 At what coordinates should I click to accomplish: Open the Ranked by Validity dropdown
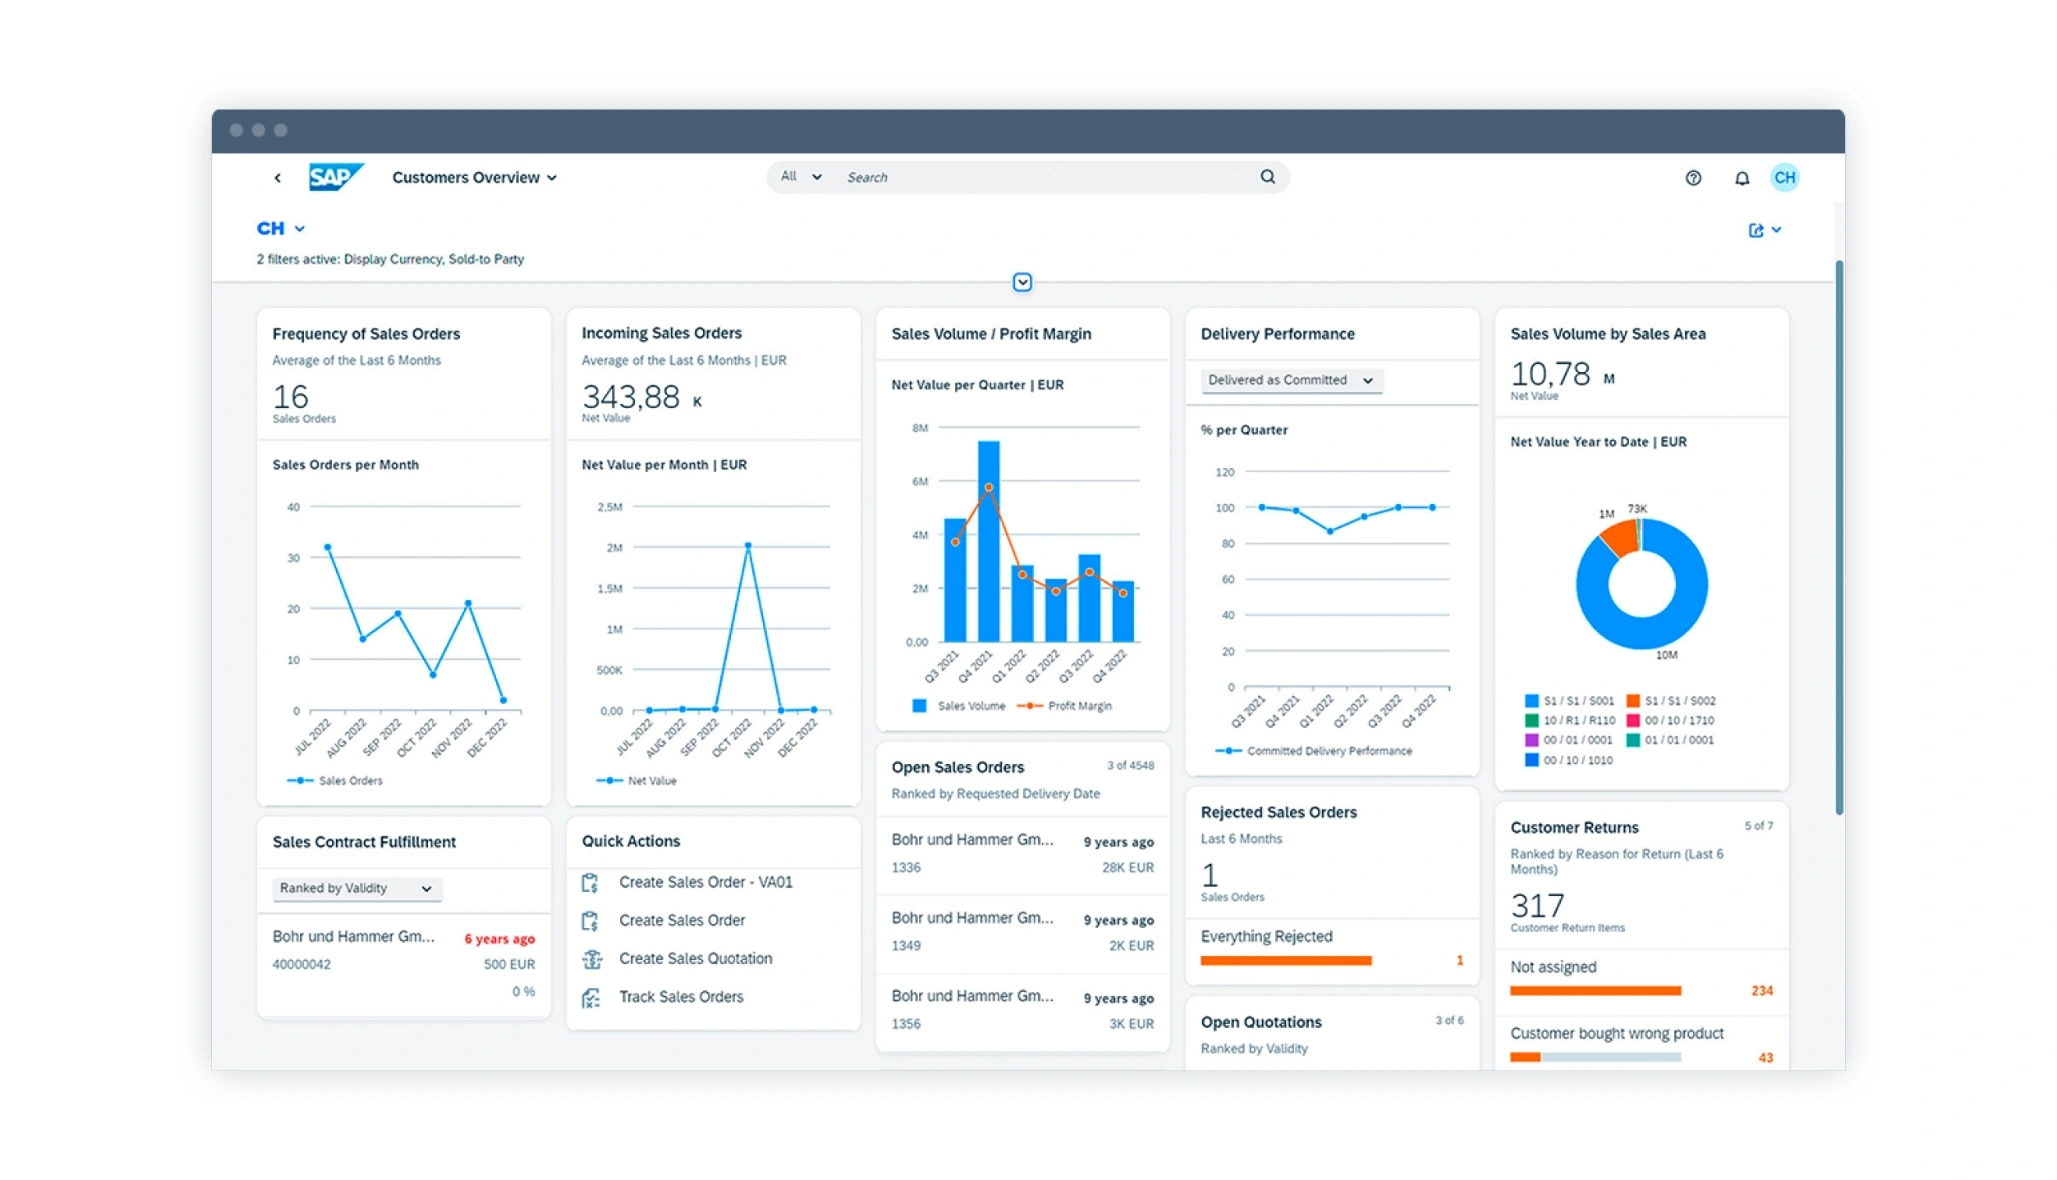(356, 888)
